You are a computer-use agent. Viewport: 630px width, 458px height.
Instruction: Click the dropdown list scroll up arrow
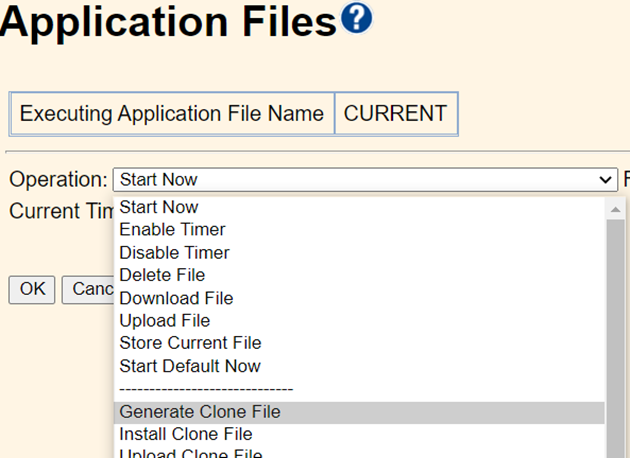617,209
